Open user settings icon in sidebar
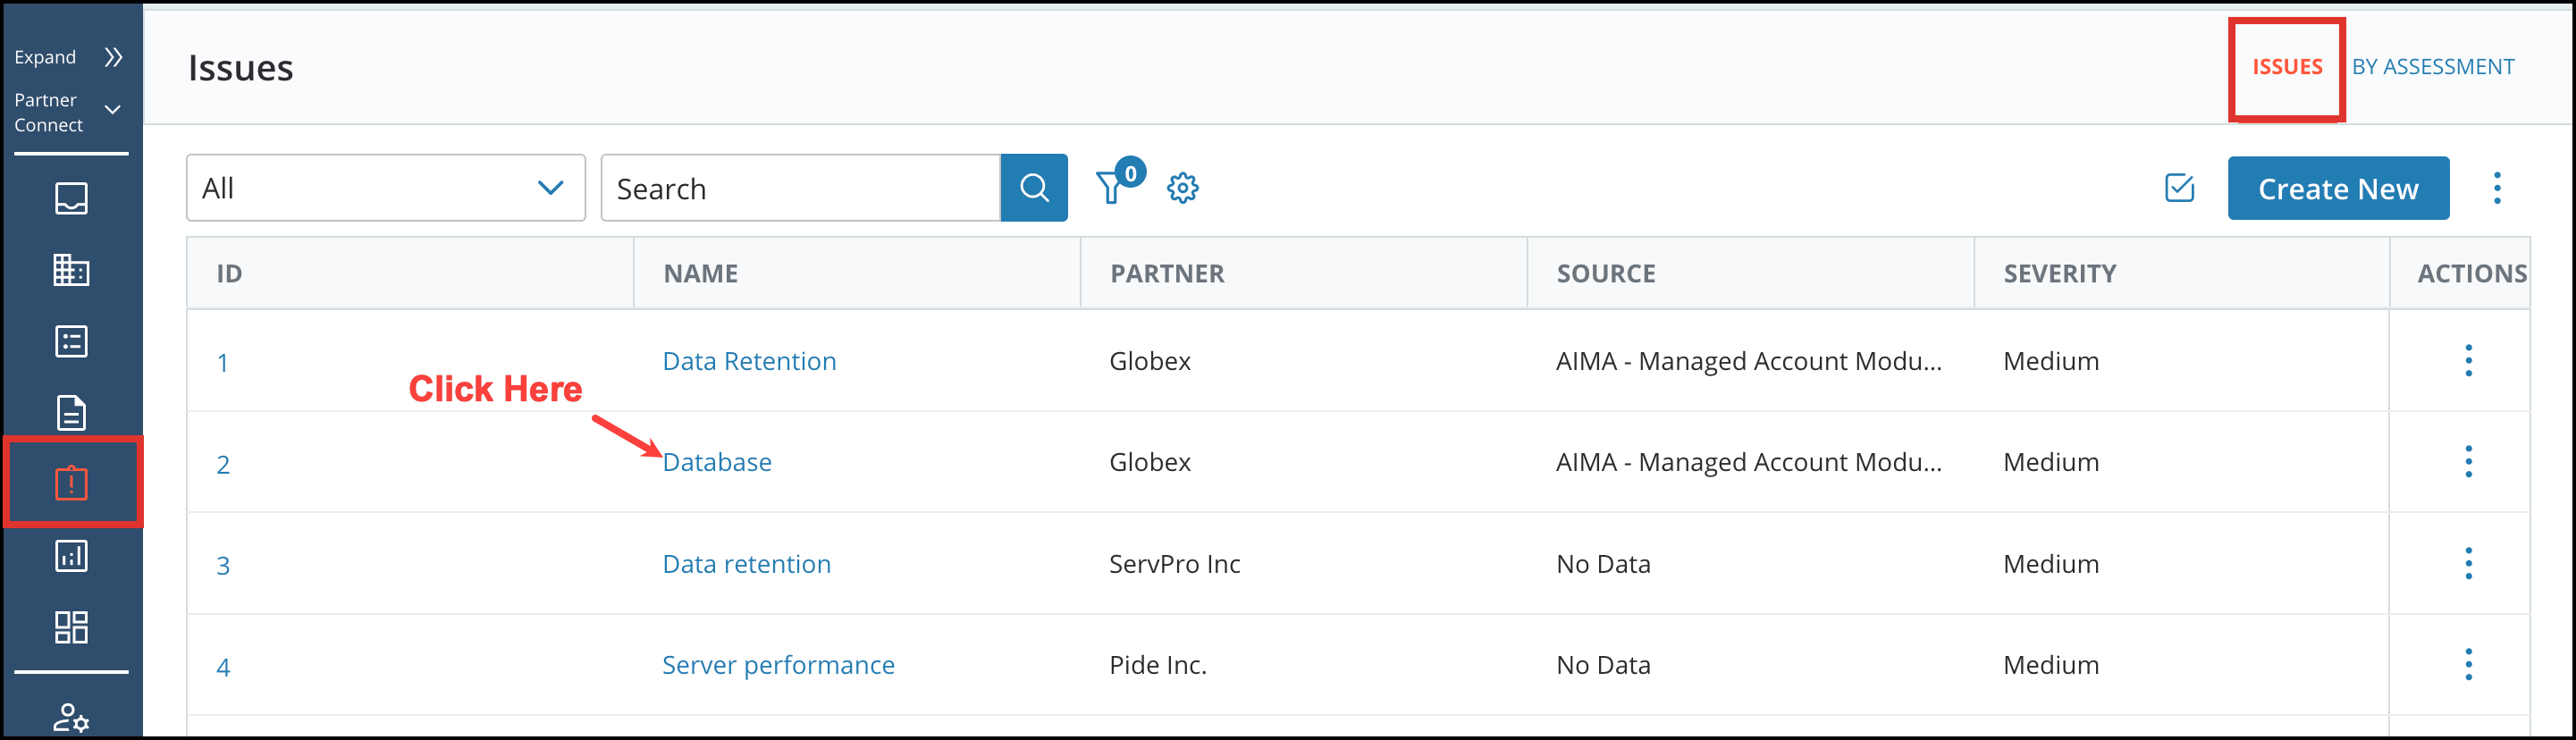The height and width of the screenshot is (740, 2576). (71, 717)
